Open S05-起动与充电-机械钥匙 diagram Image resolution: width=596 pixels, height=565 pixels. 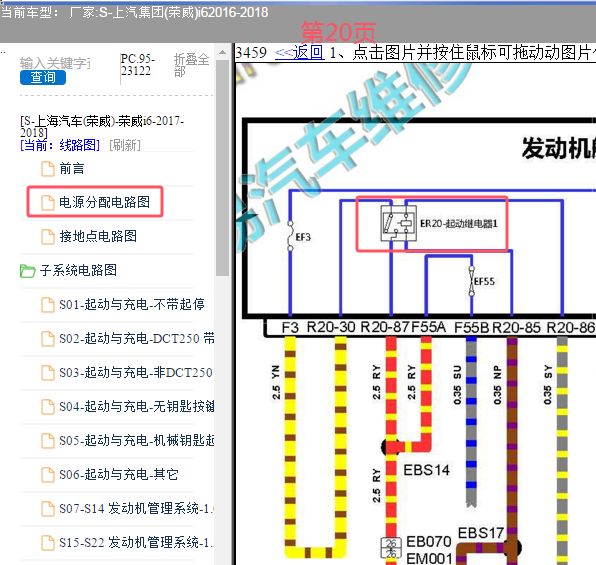137,440
